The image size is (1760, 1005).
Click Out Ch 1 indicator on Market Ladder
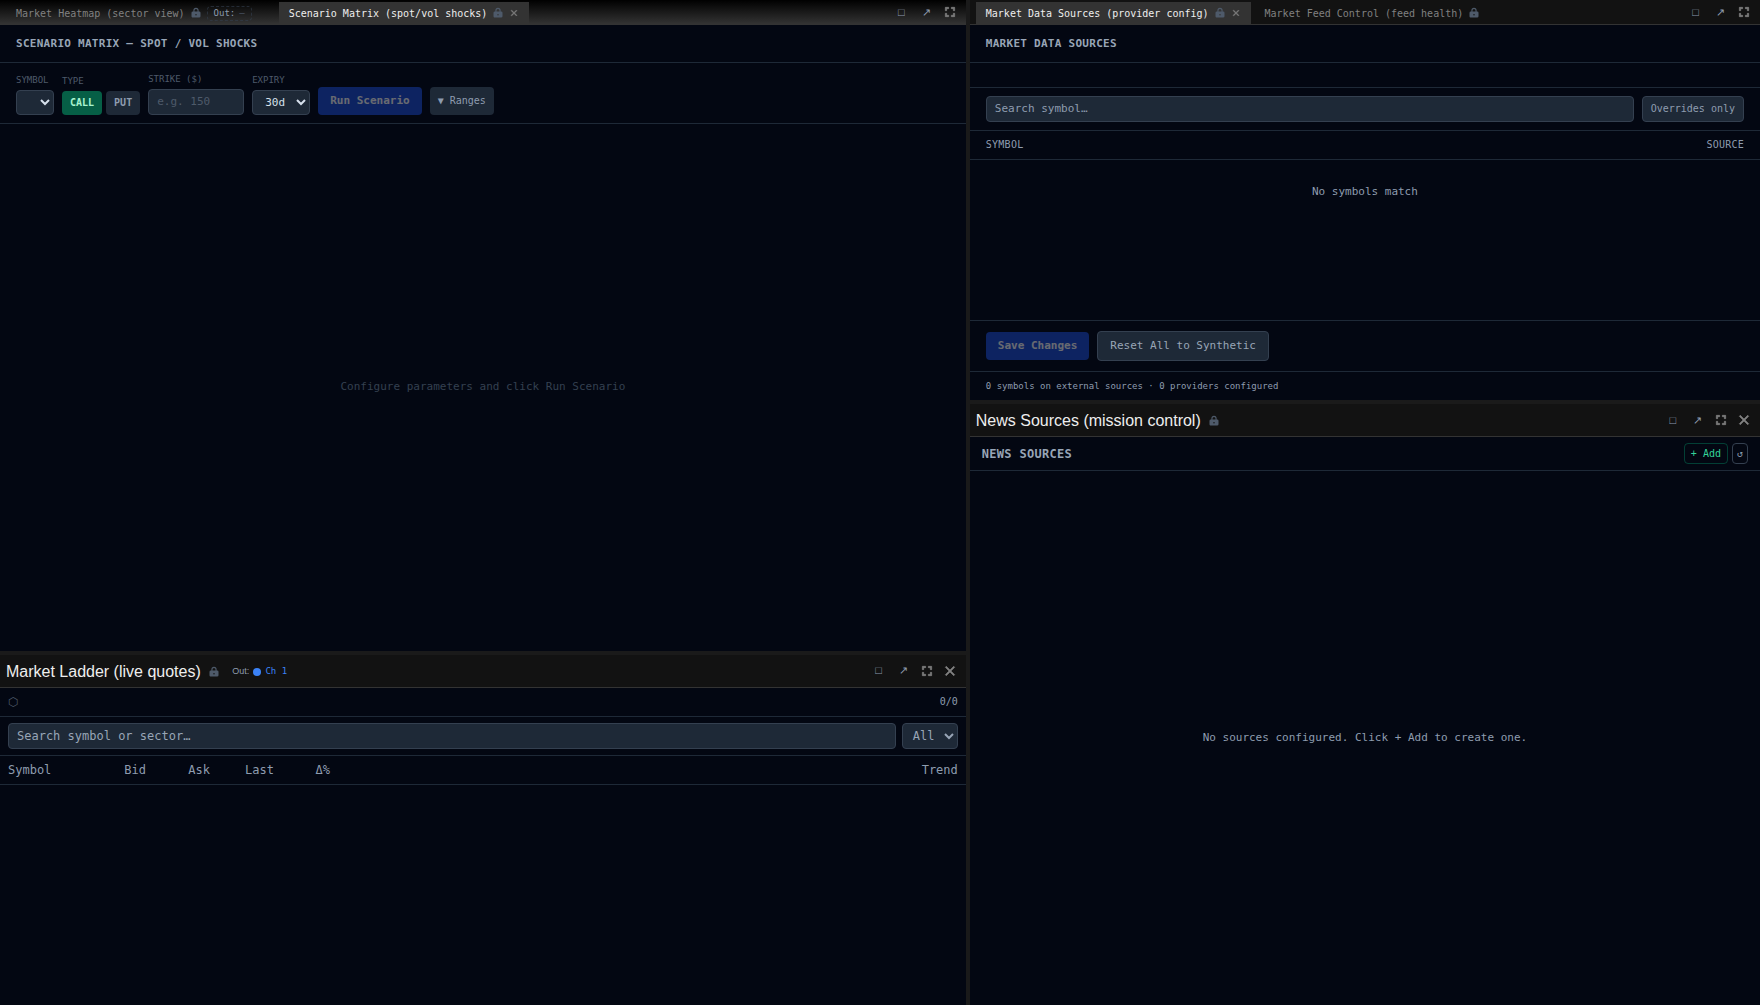(260, 671)
